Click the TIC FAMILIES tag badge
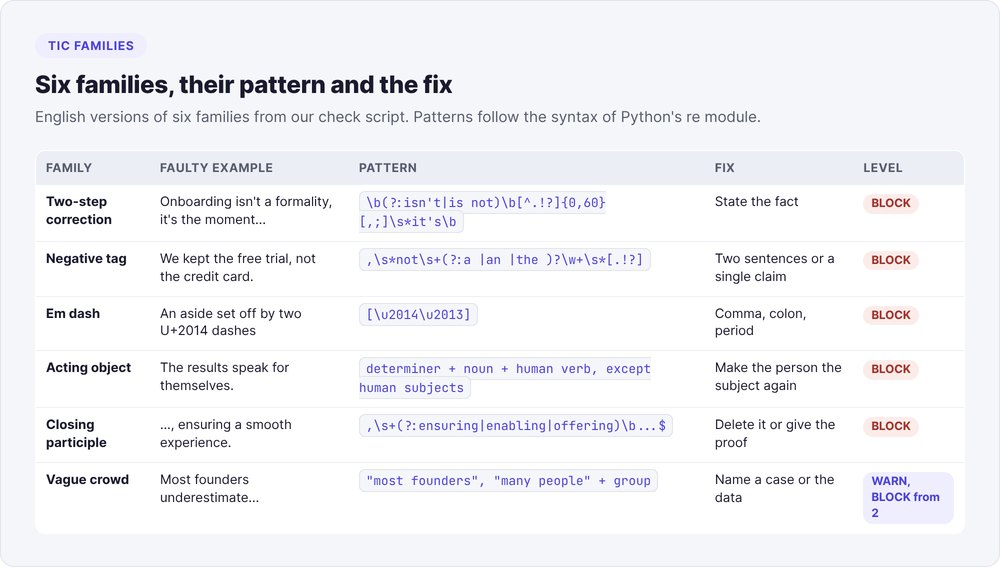The height and width of the screenshot is (567, 1000). click(x=91, y=46)
